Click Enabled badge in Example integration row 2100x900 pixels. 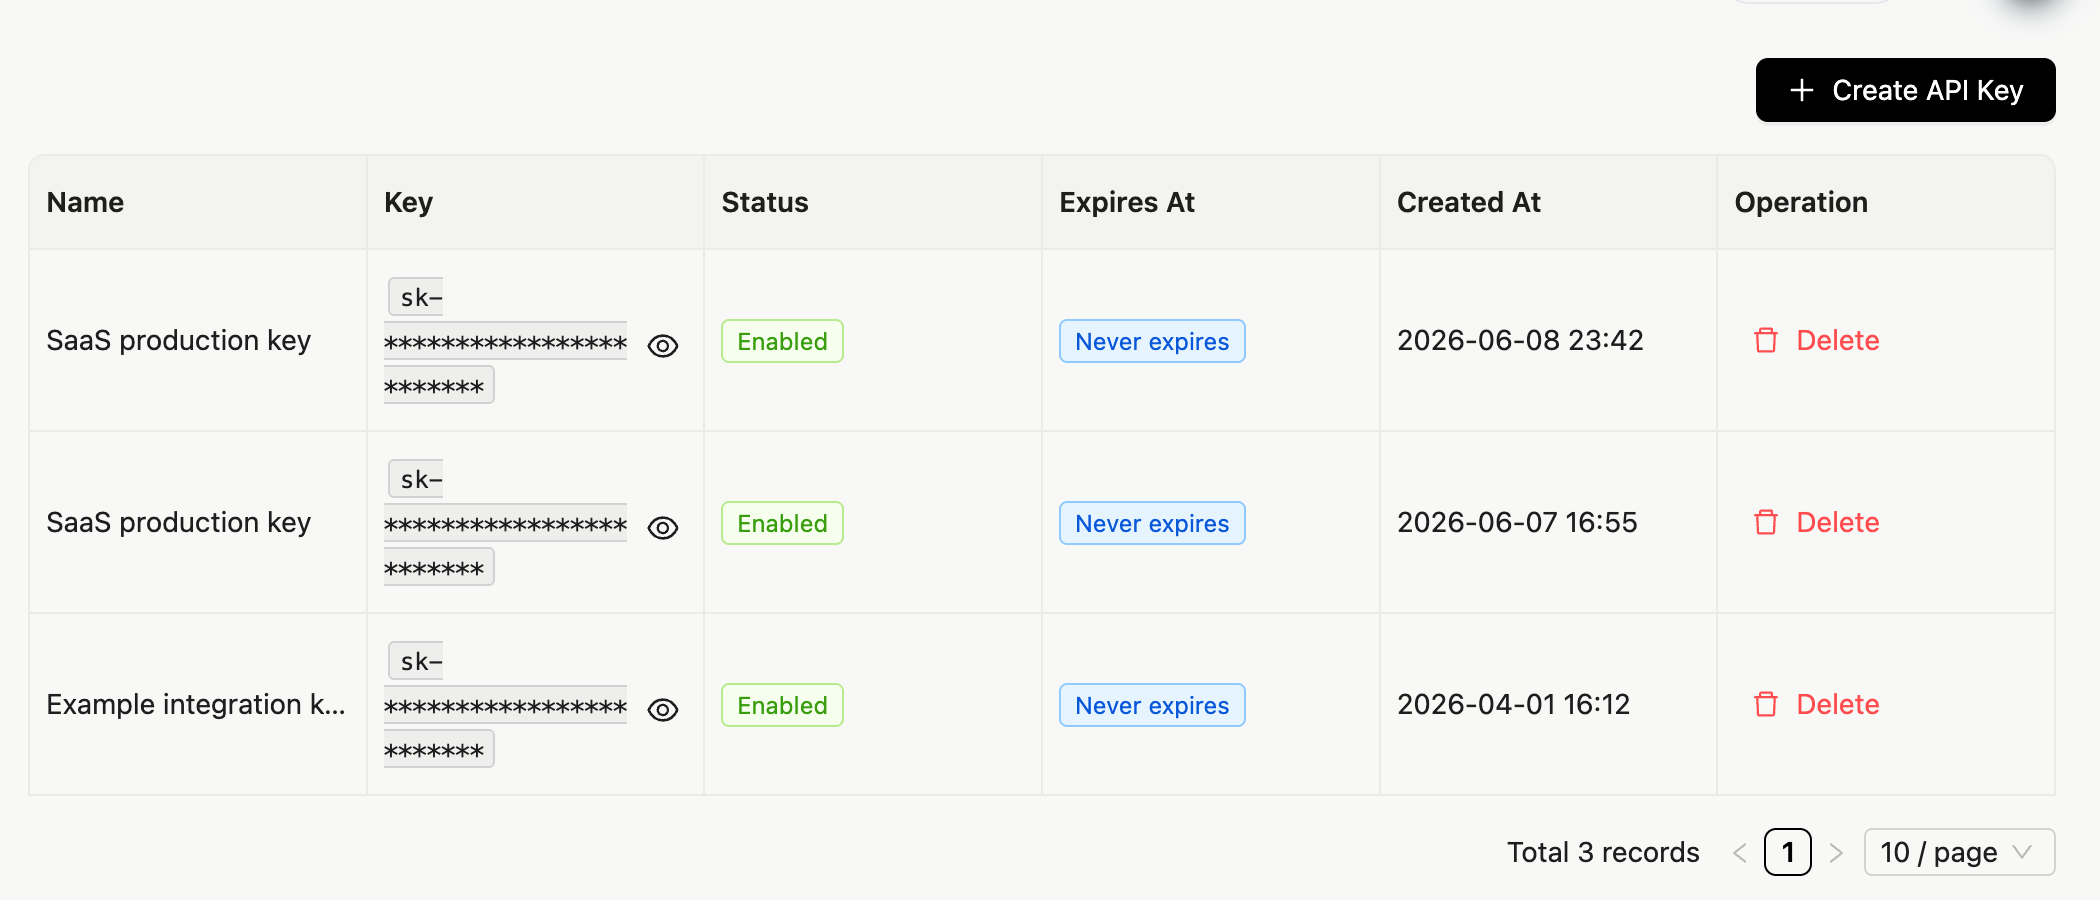point(782,705)
